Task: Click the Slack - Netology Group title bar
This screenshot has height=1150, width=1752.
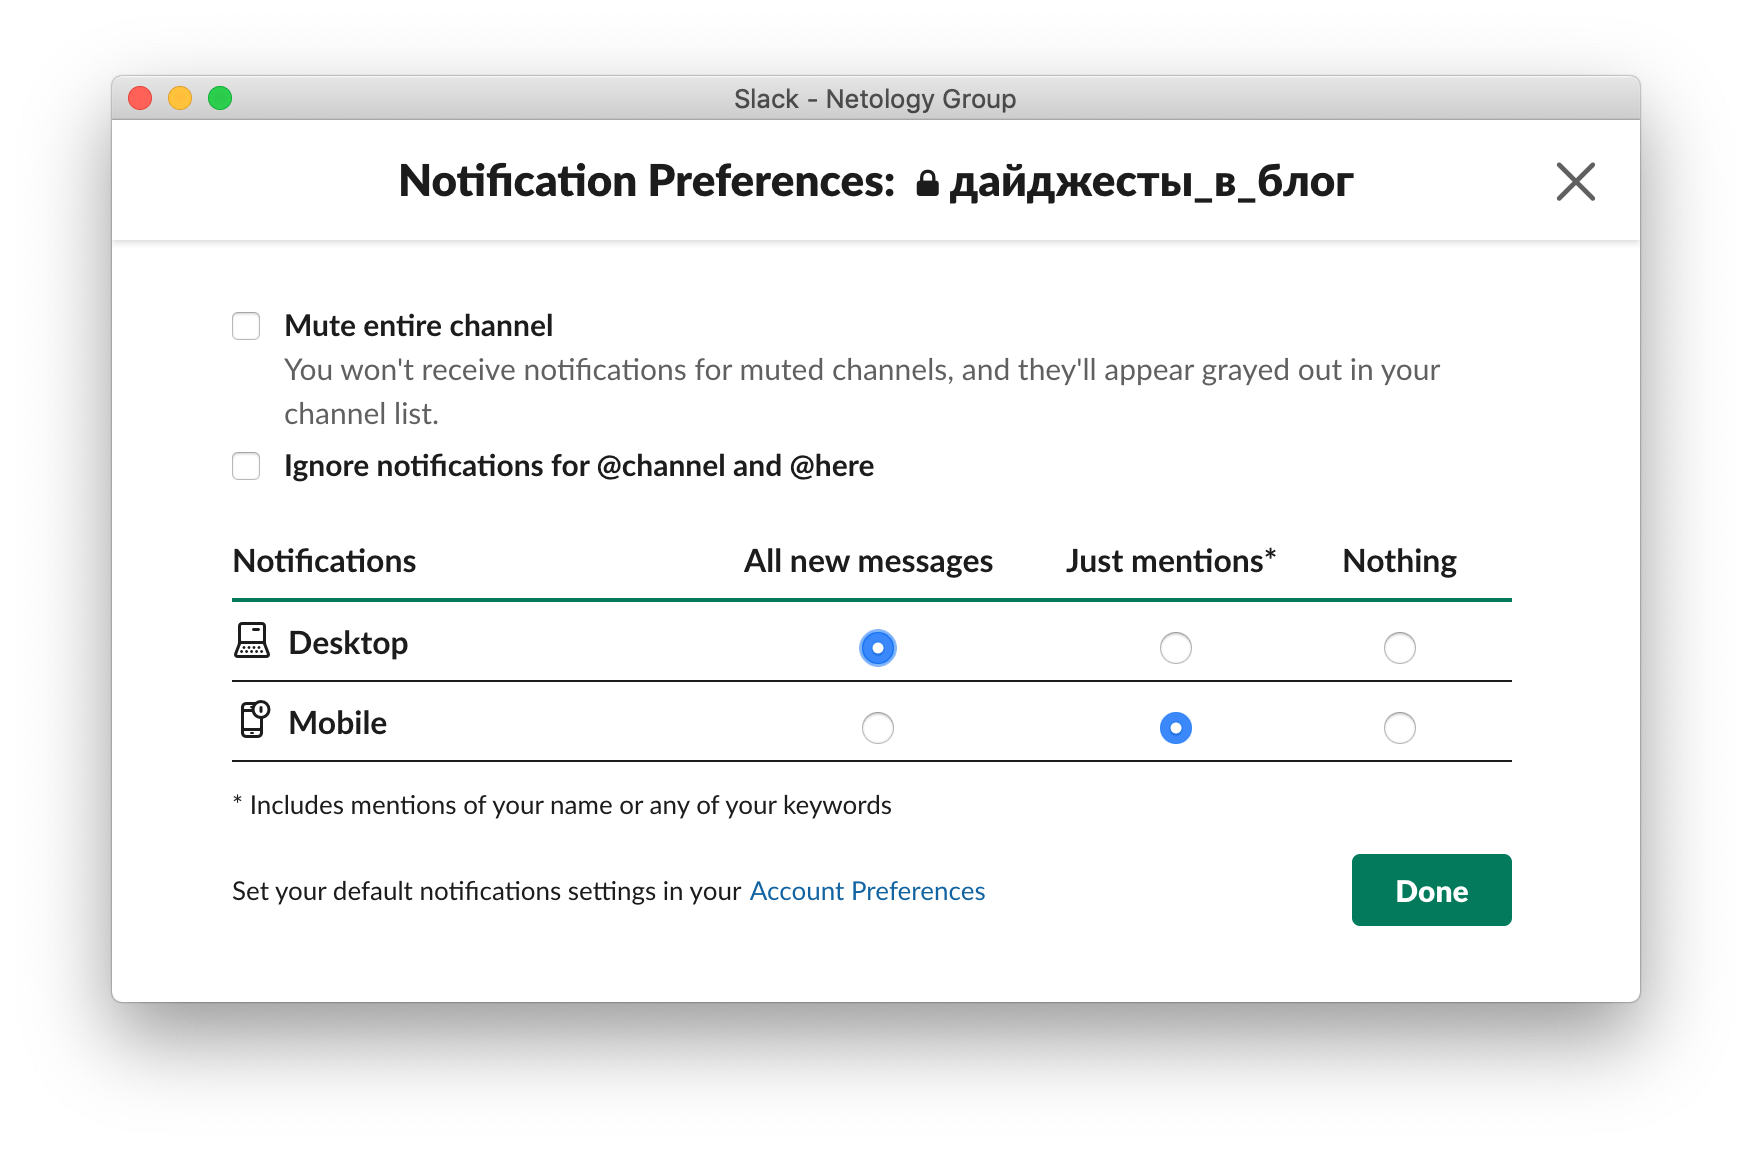Action: 875,98
